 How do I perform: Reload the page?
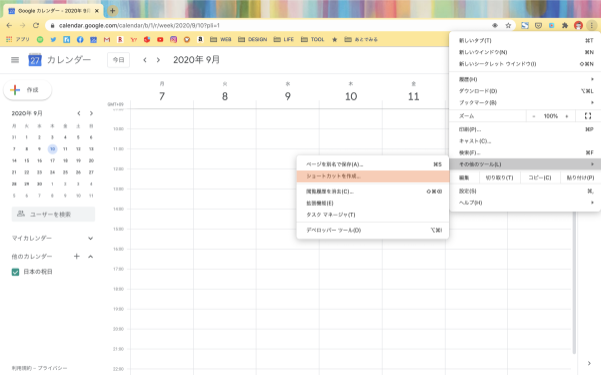point(36,26)
